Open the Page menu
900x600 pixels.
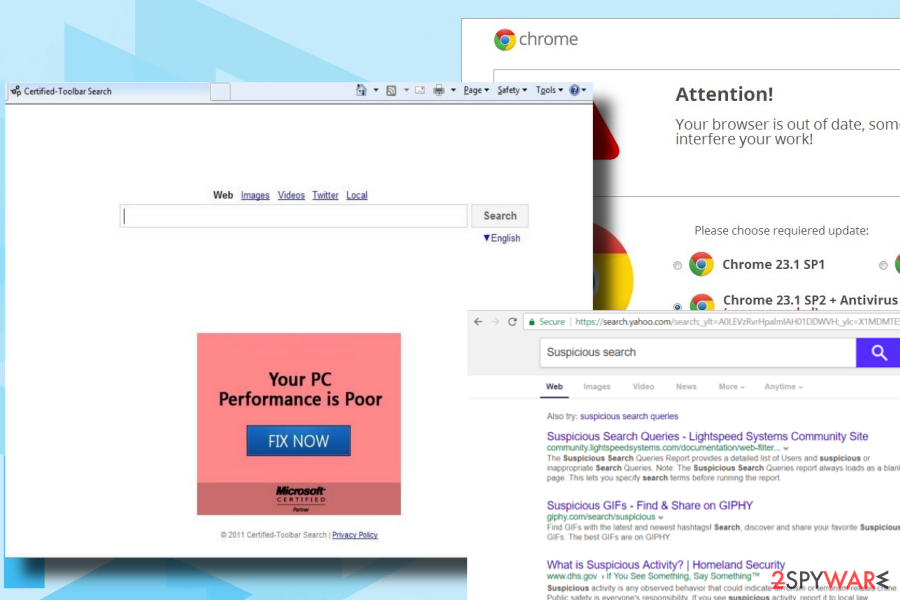(476, 90)
